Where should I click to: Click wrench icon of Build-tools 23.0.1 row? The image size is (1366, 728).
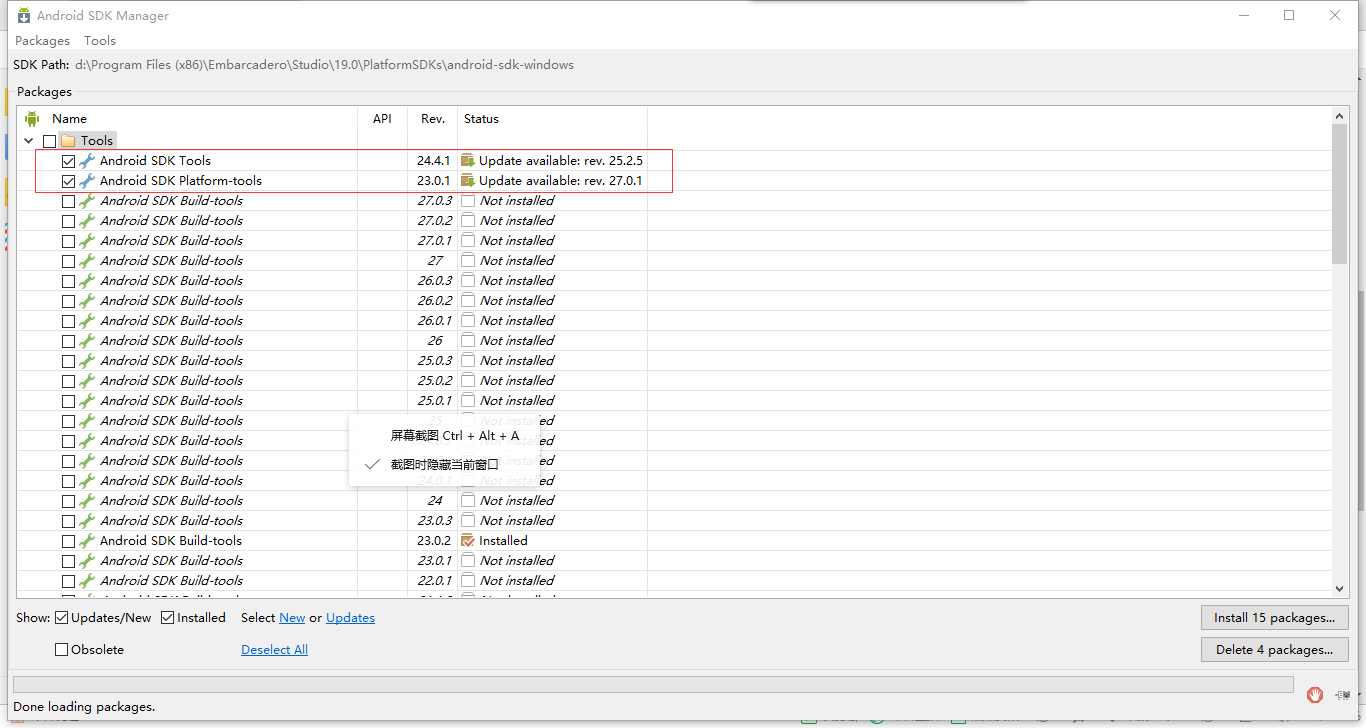coord(87,561)
